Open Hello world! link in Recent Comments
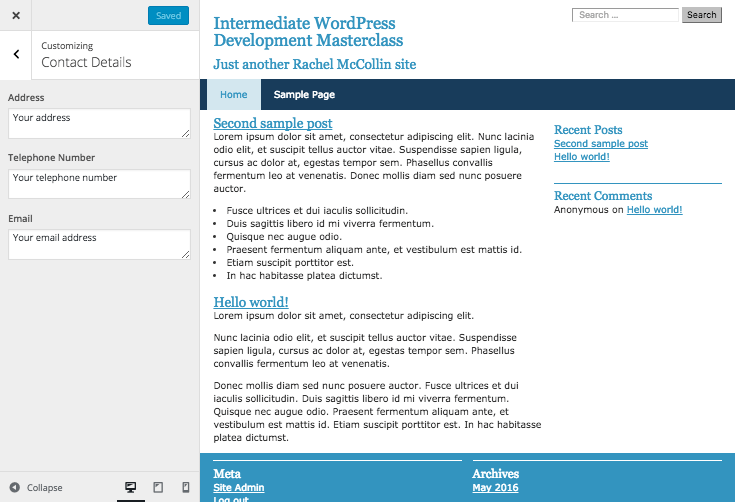This screenshot has width=735, height=502. click(x=654, y=210)
